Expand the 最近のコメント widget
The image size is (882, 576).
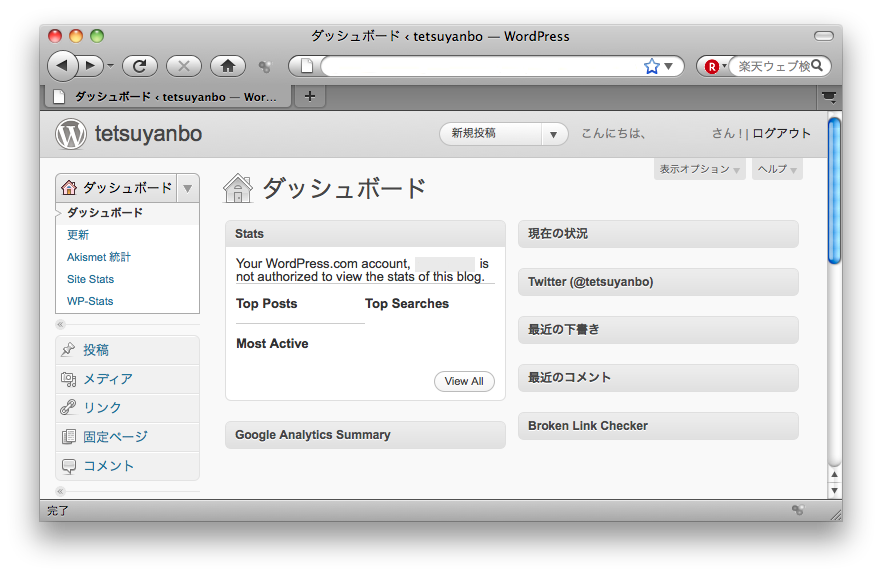coord(658,377)
